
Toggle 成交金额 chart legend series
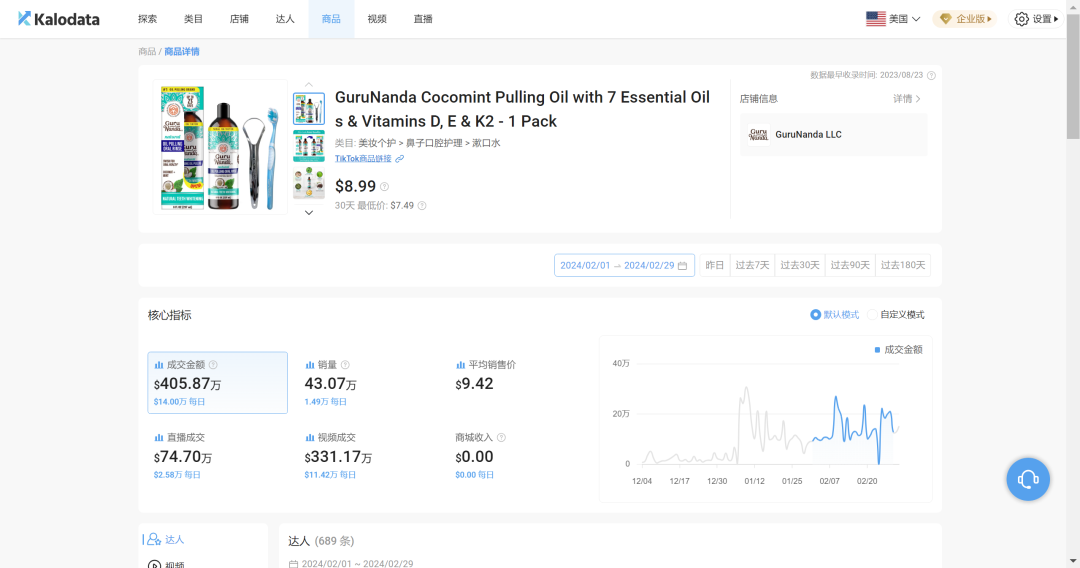898,350
